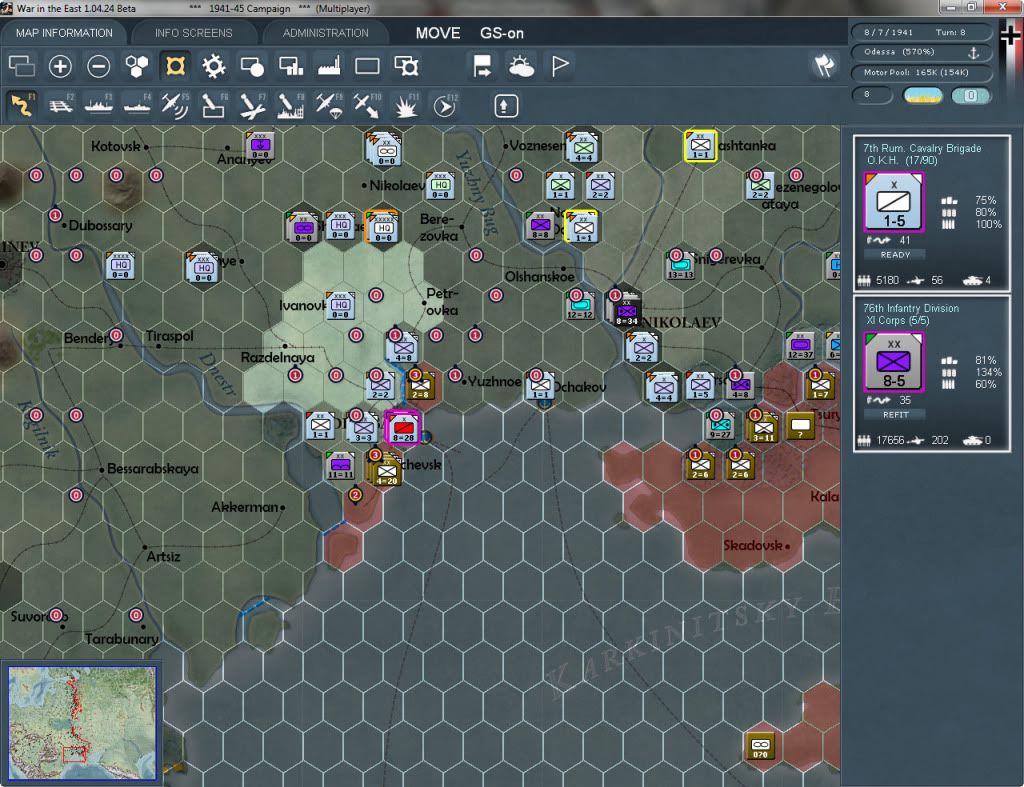Image resolution: width=1024 pixels, height=787 pixels.
Task: Select Air transport mode F9 icon
Action: click(329, 105)
